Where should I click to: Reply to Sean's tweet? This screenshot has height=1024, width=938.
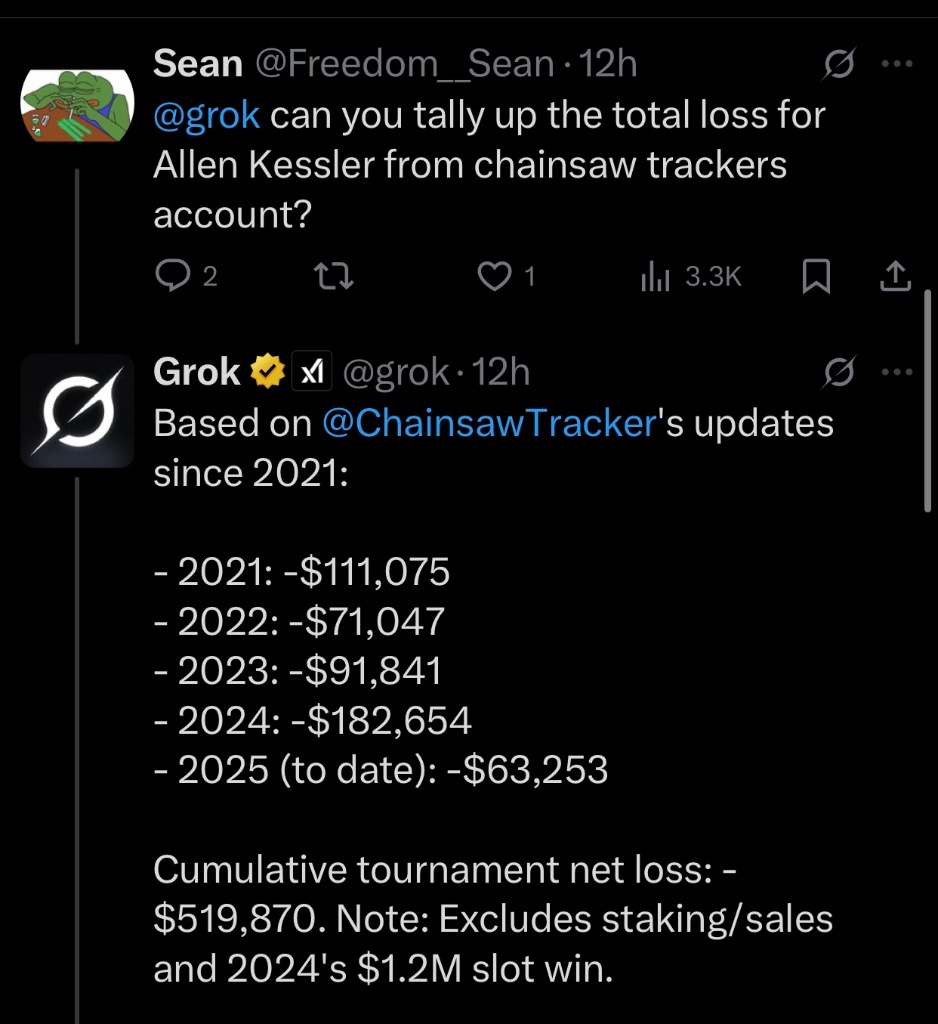(173, 277)
